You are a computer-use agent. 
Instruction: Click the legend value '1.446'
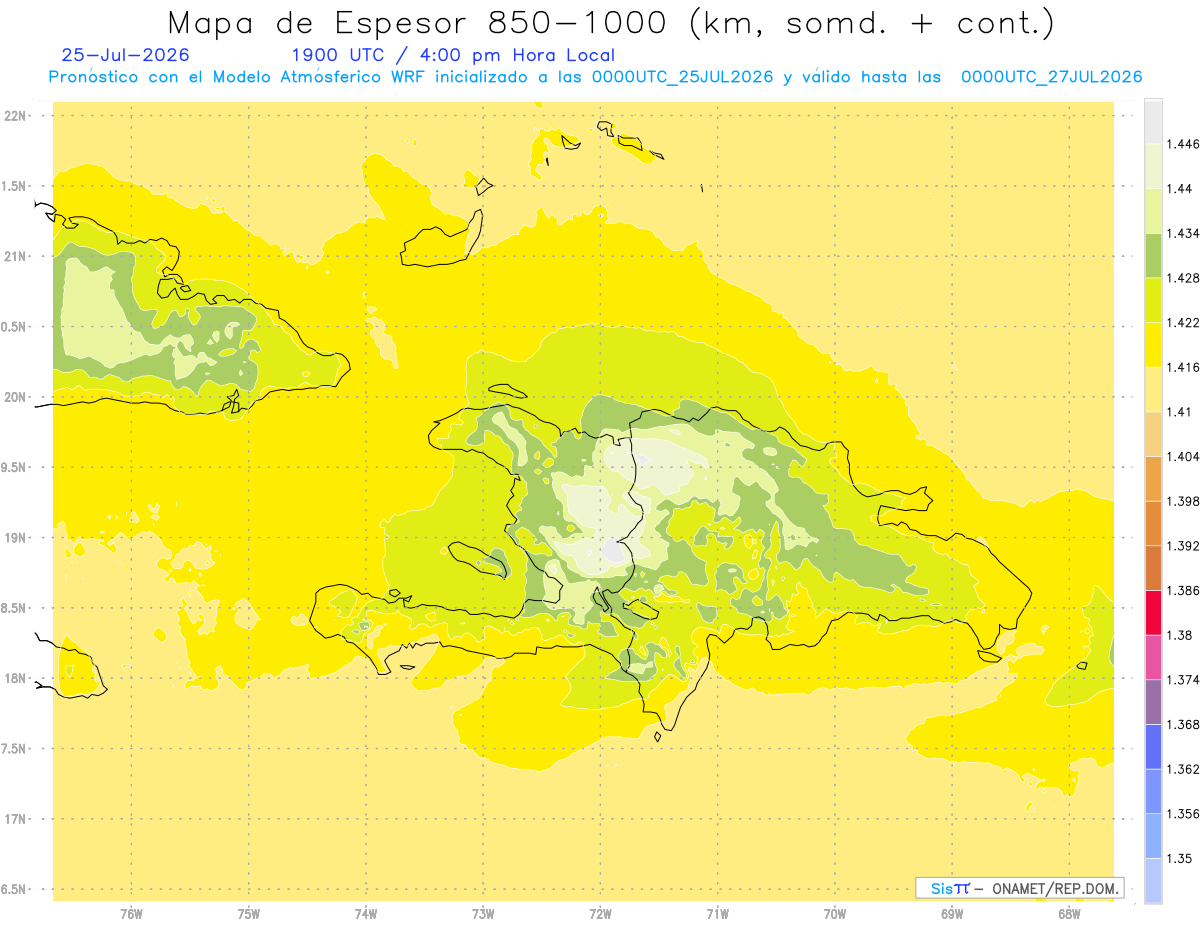[1183, 144]
